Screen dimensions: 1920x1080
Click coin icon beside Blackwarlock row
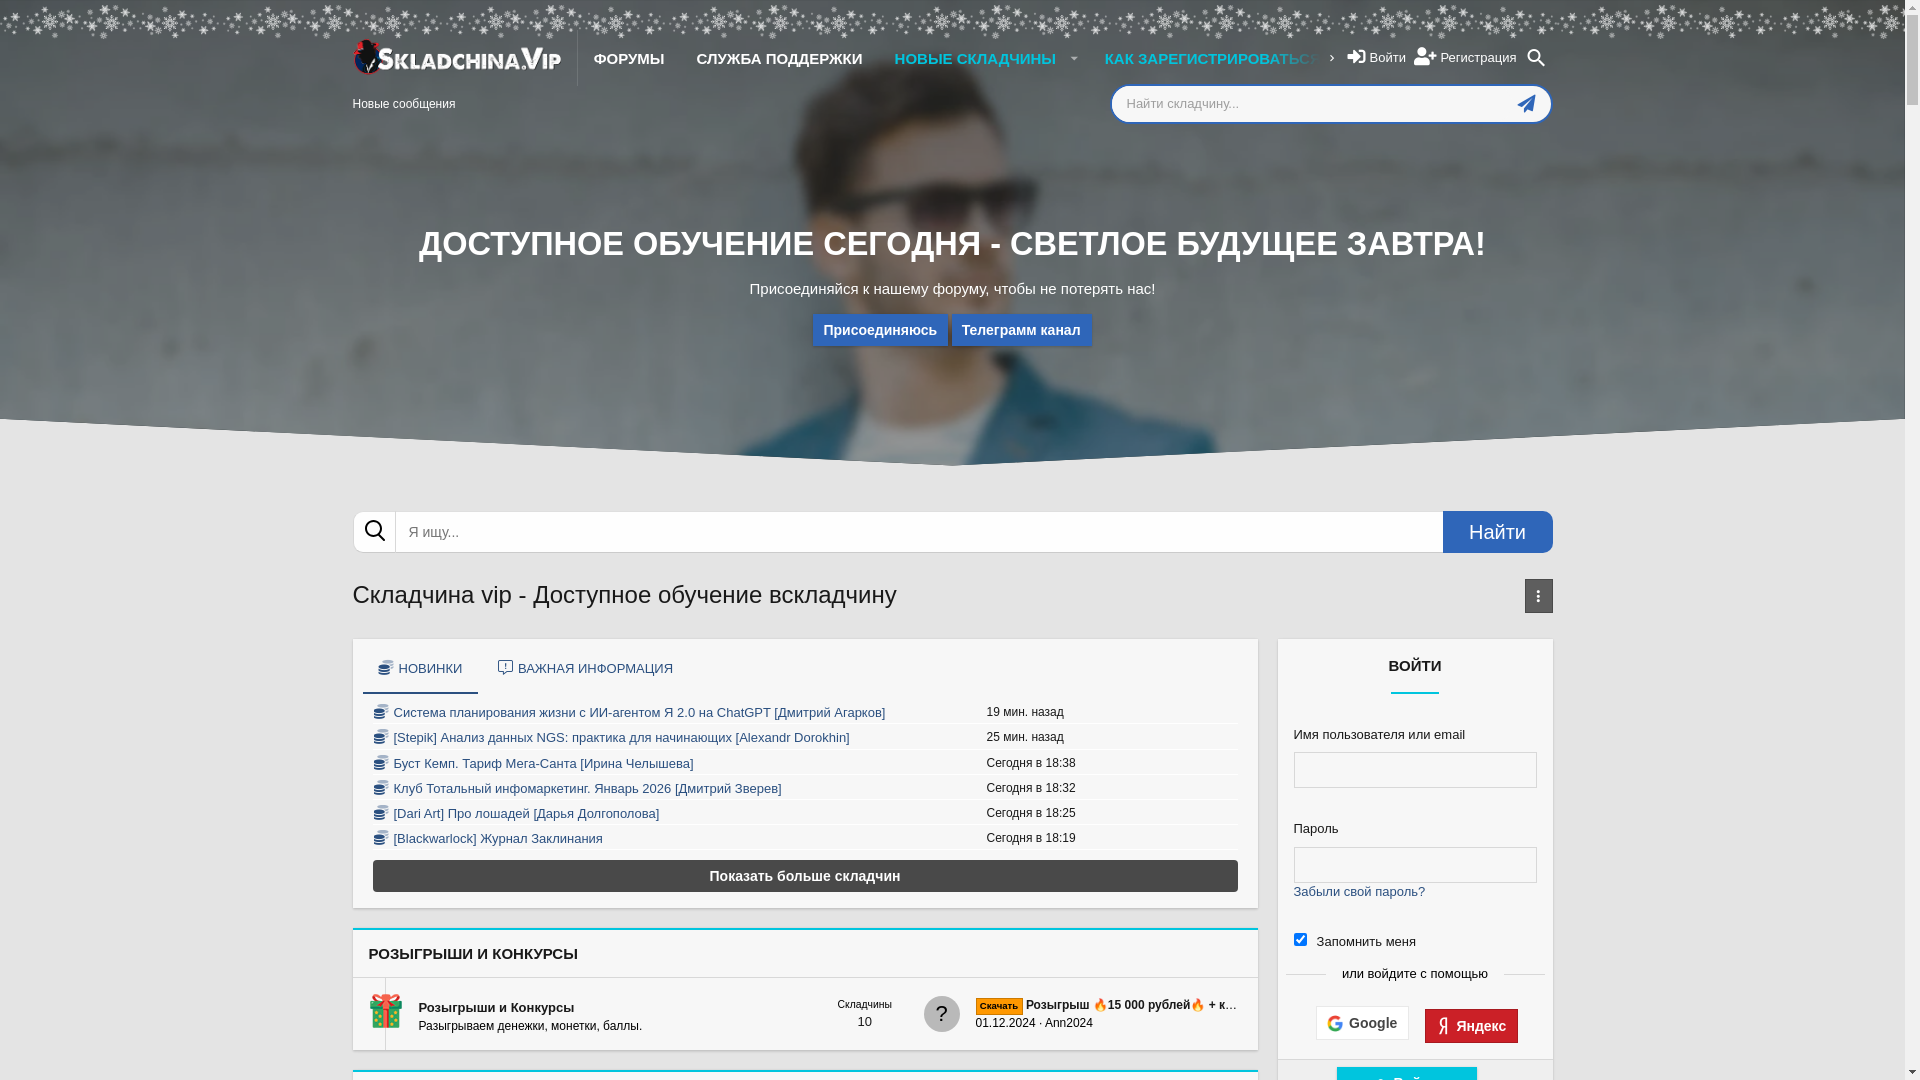(381, 838)
